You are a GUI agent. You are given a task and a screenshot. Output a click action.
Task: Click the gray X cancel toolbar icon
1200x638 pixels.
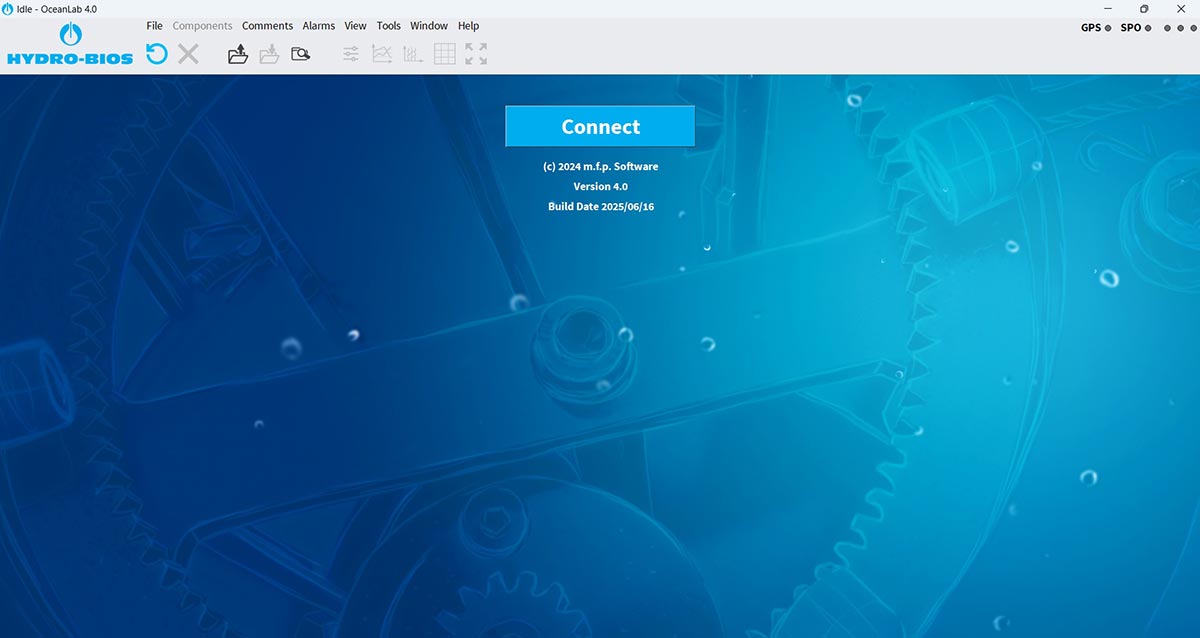[x=188, y=54]
